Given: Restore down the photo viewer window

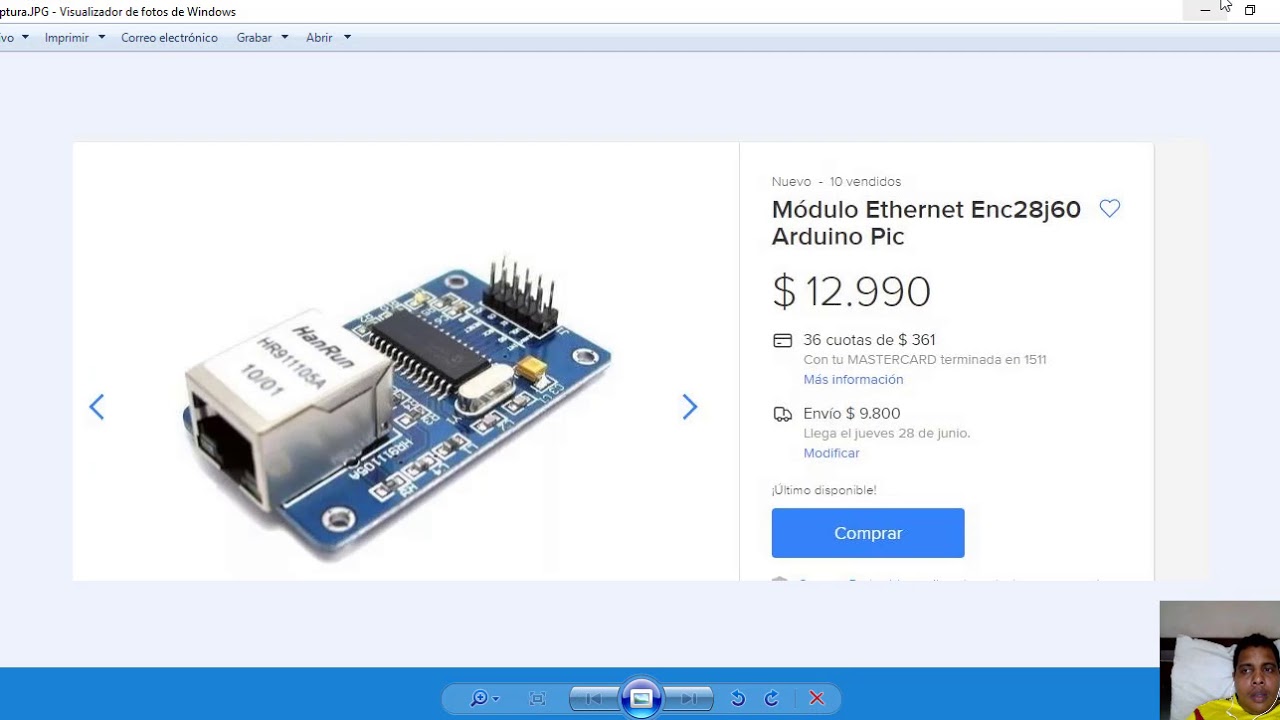Looking at the screenshot, I should [1250, 10].
